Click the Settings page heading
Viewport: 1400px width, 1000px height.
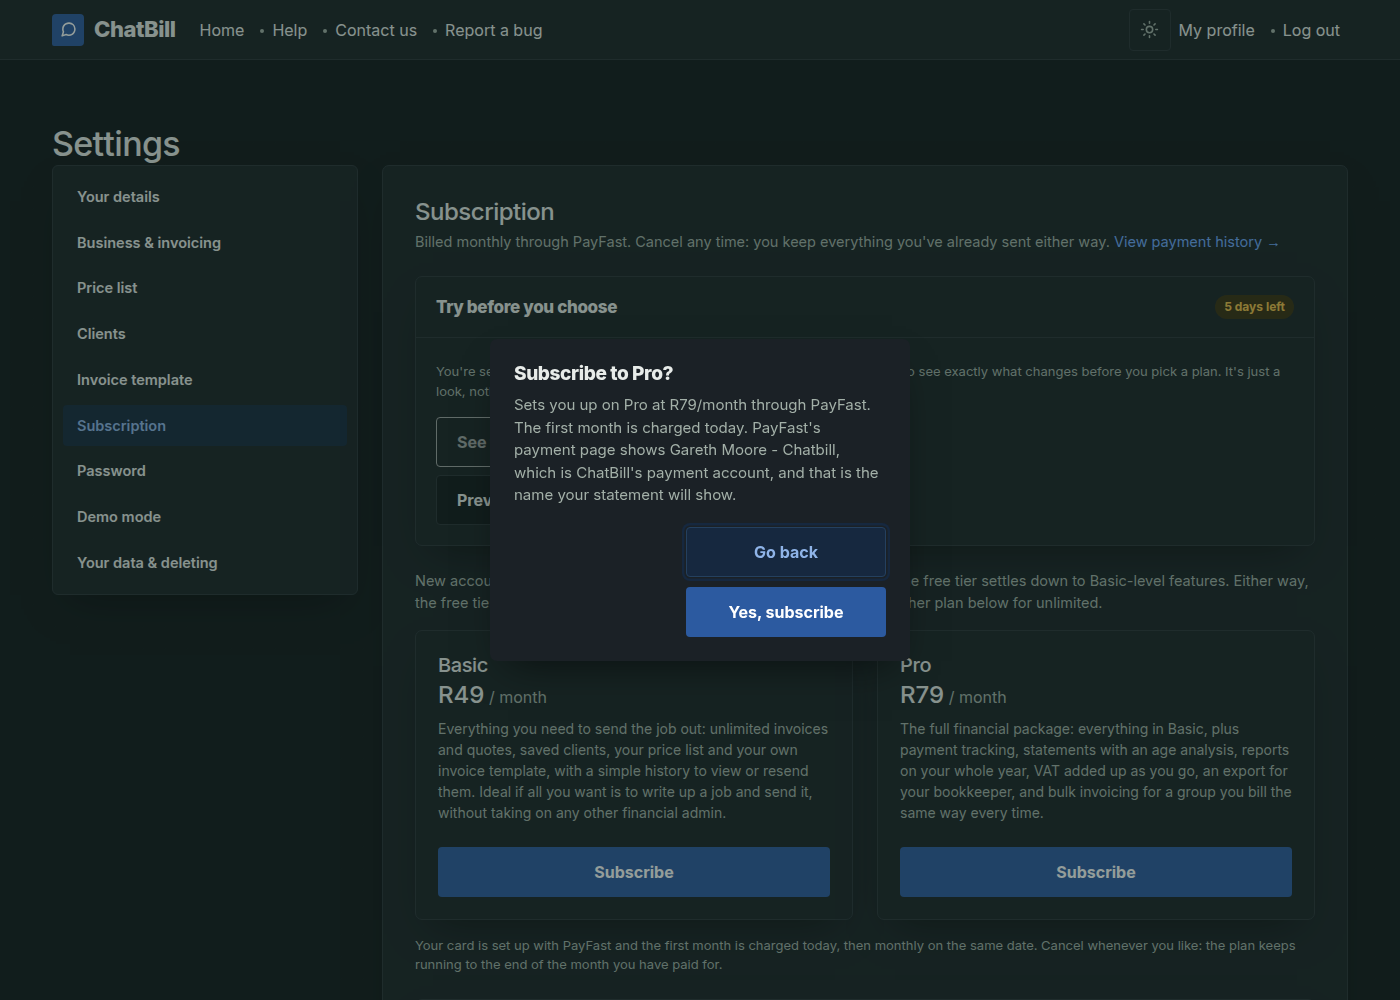coord(116,144)
